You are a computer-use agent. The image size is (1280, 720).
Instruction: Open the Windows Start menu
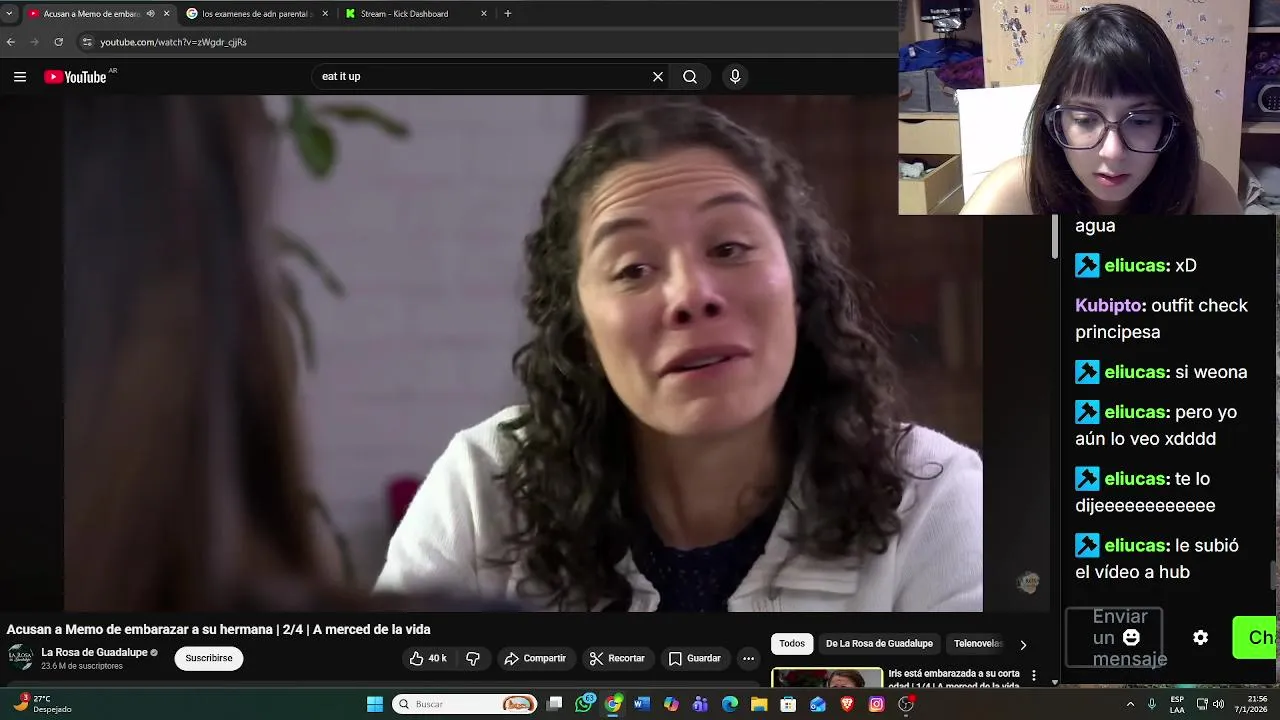click(x=375, y=704)
